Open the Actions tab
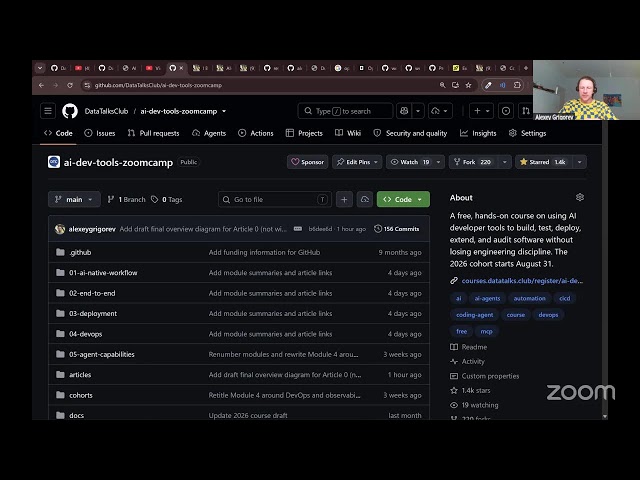 (256, 133)
